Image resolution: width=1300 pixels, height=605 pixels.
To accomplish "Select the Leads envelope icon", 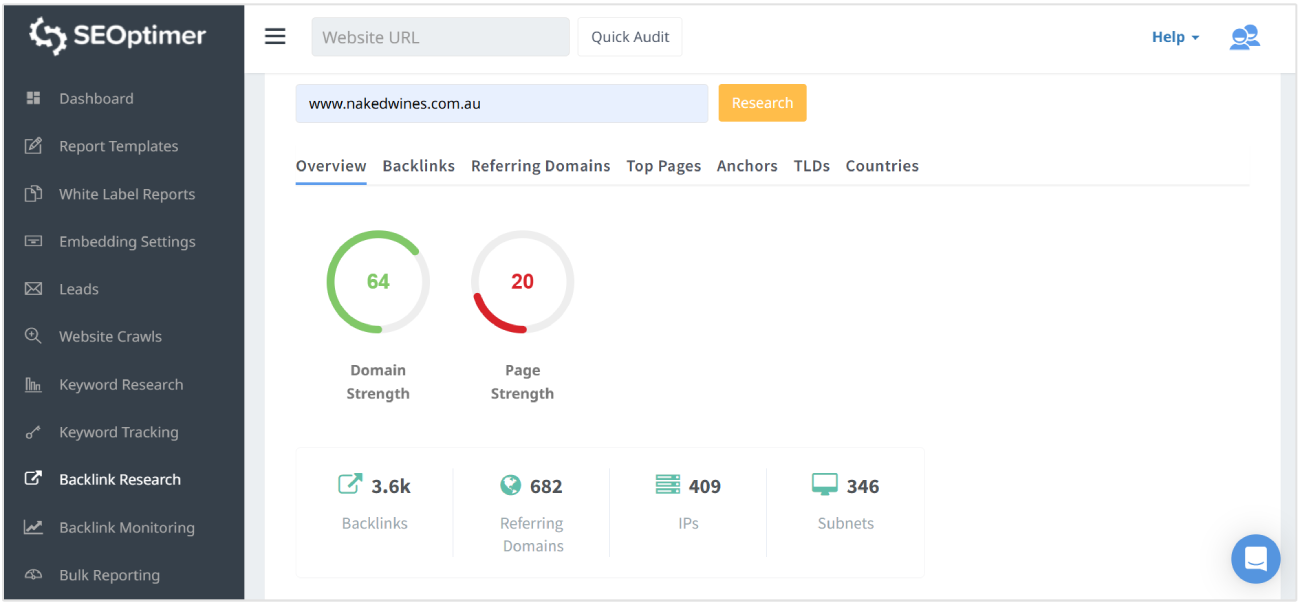I will point(35,289).
